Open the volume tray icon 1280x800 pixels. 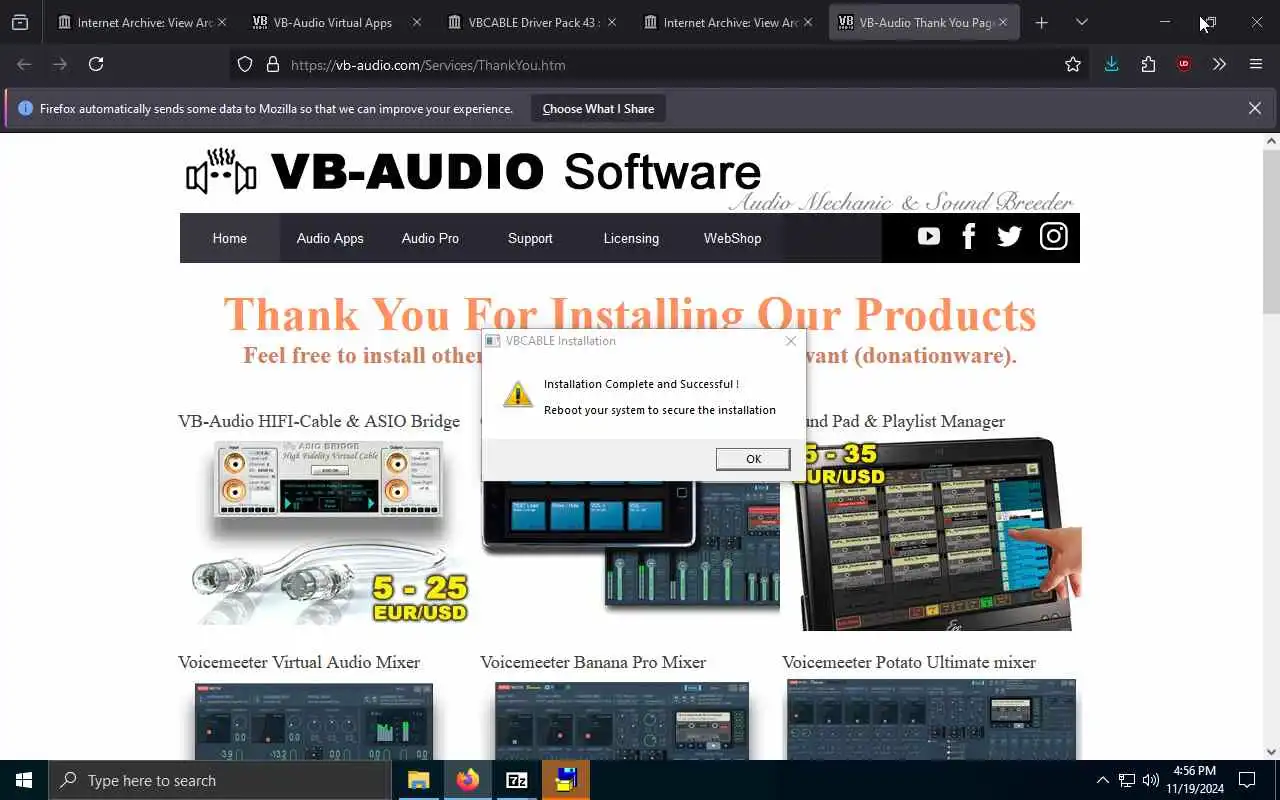point(1151,780)
